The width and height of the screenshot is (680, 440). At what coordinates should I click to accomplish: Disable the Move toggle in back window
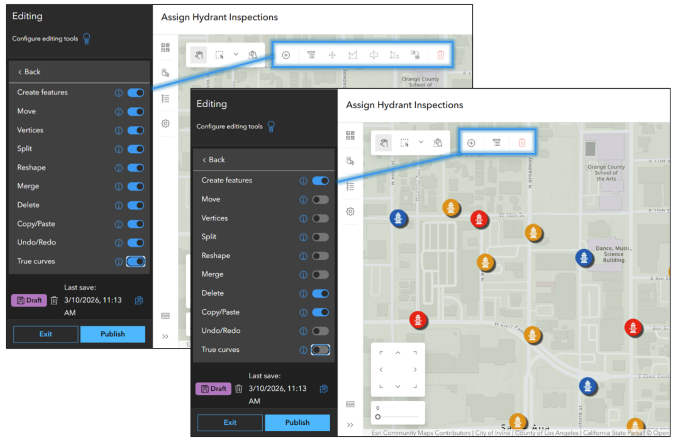click(136, 111)
